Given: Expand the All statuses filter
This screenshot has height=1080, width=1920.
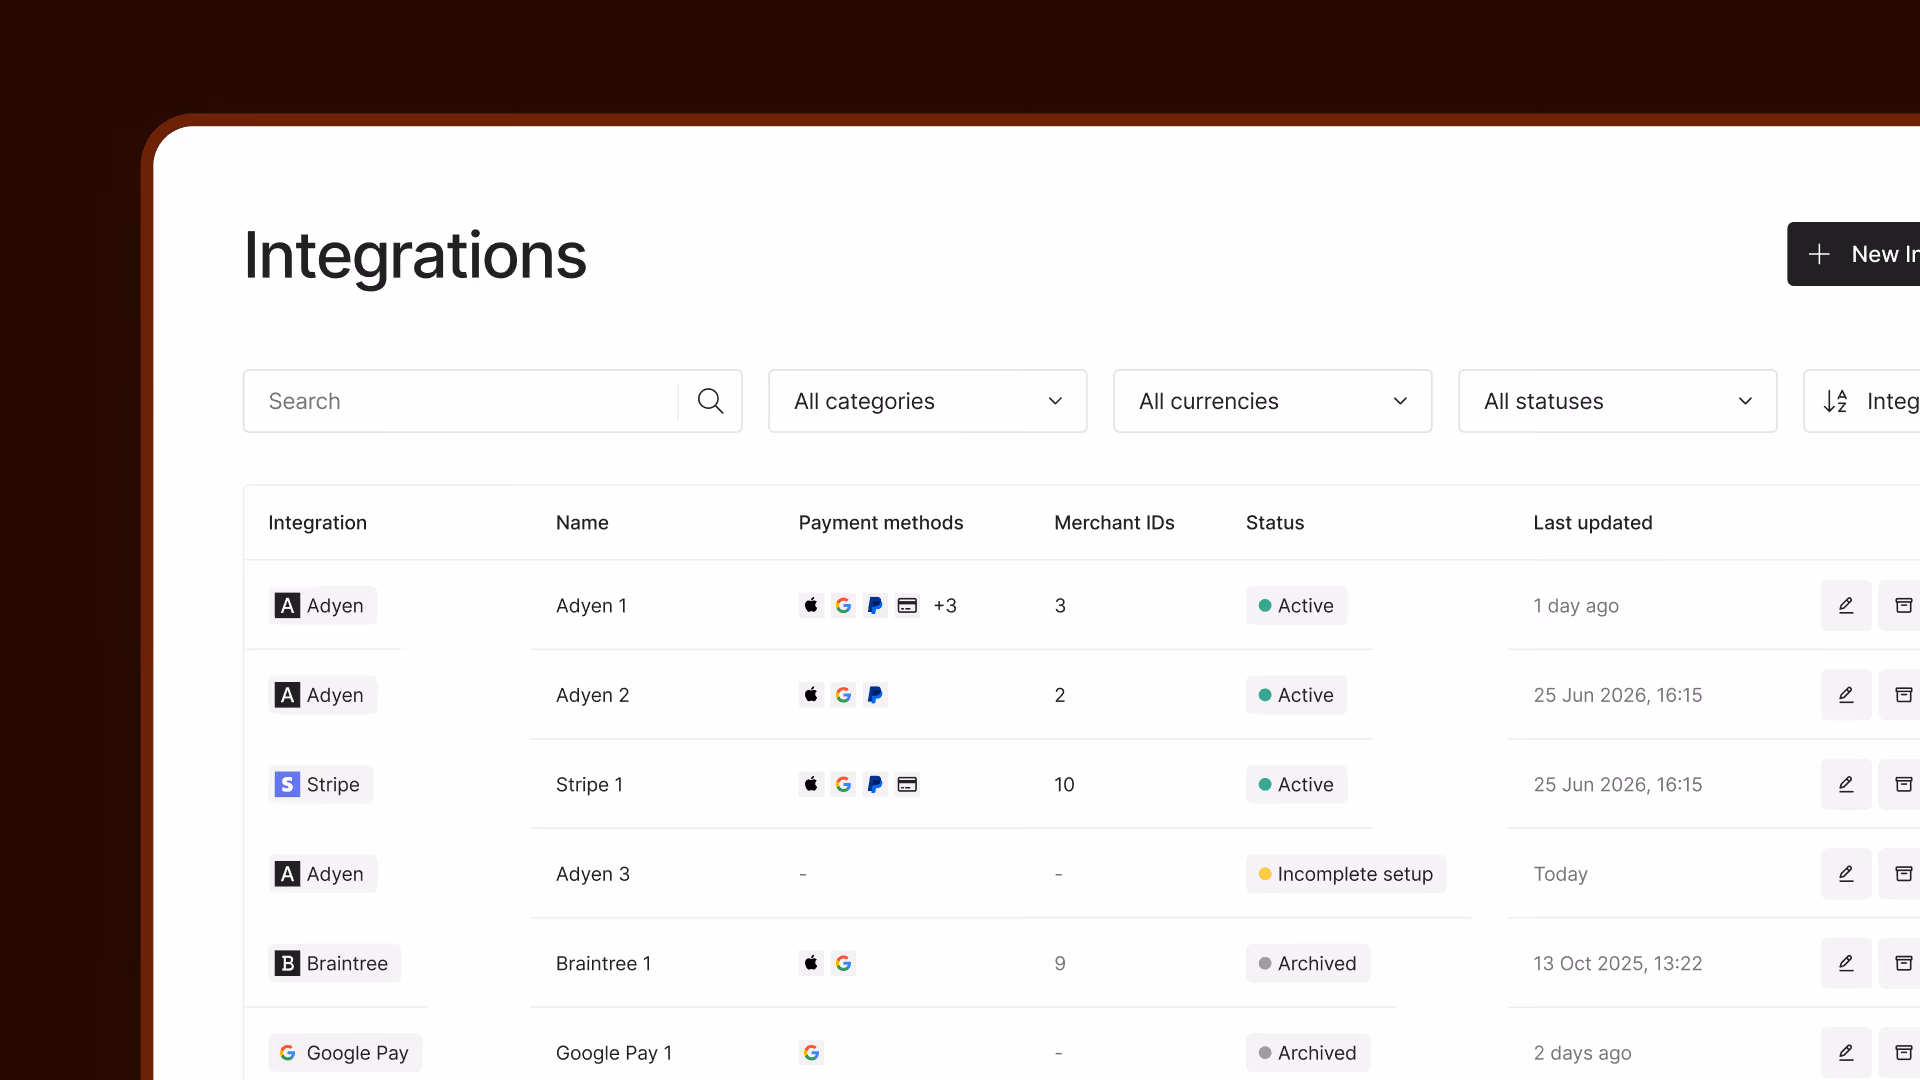Looking at the screenshot, I should (x=1617, y=401).
